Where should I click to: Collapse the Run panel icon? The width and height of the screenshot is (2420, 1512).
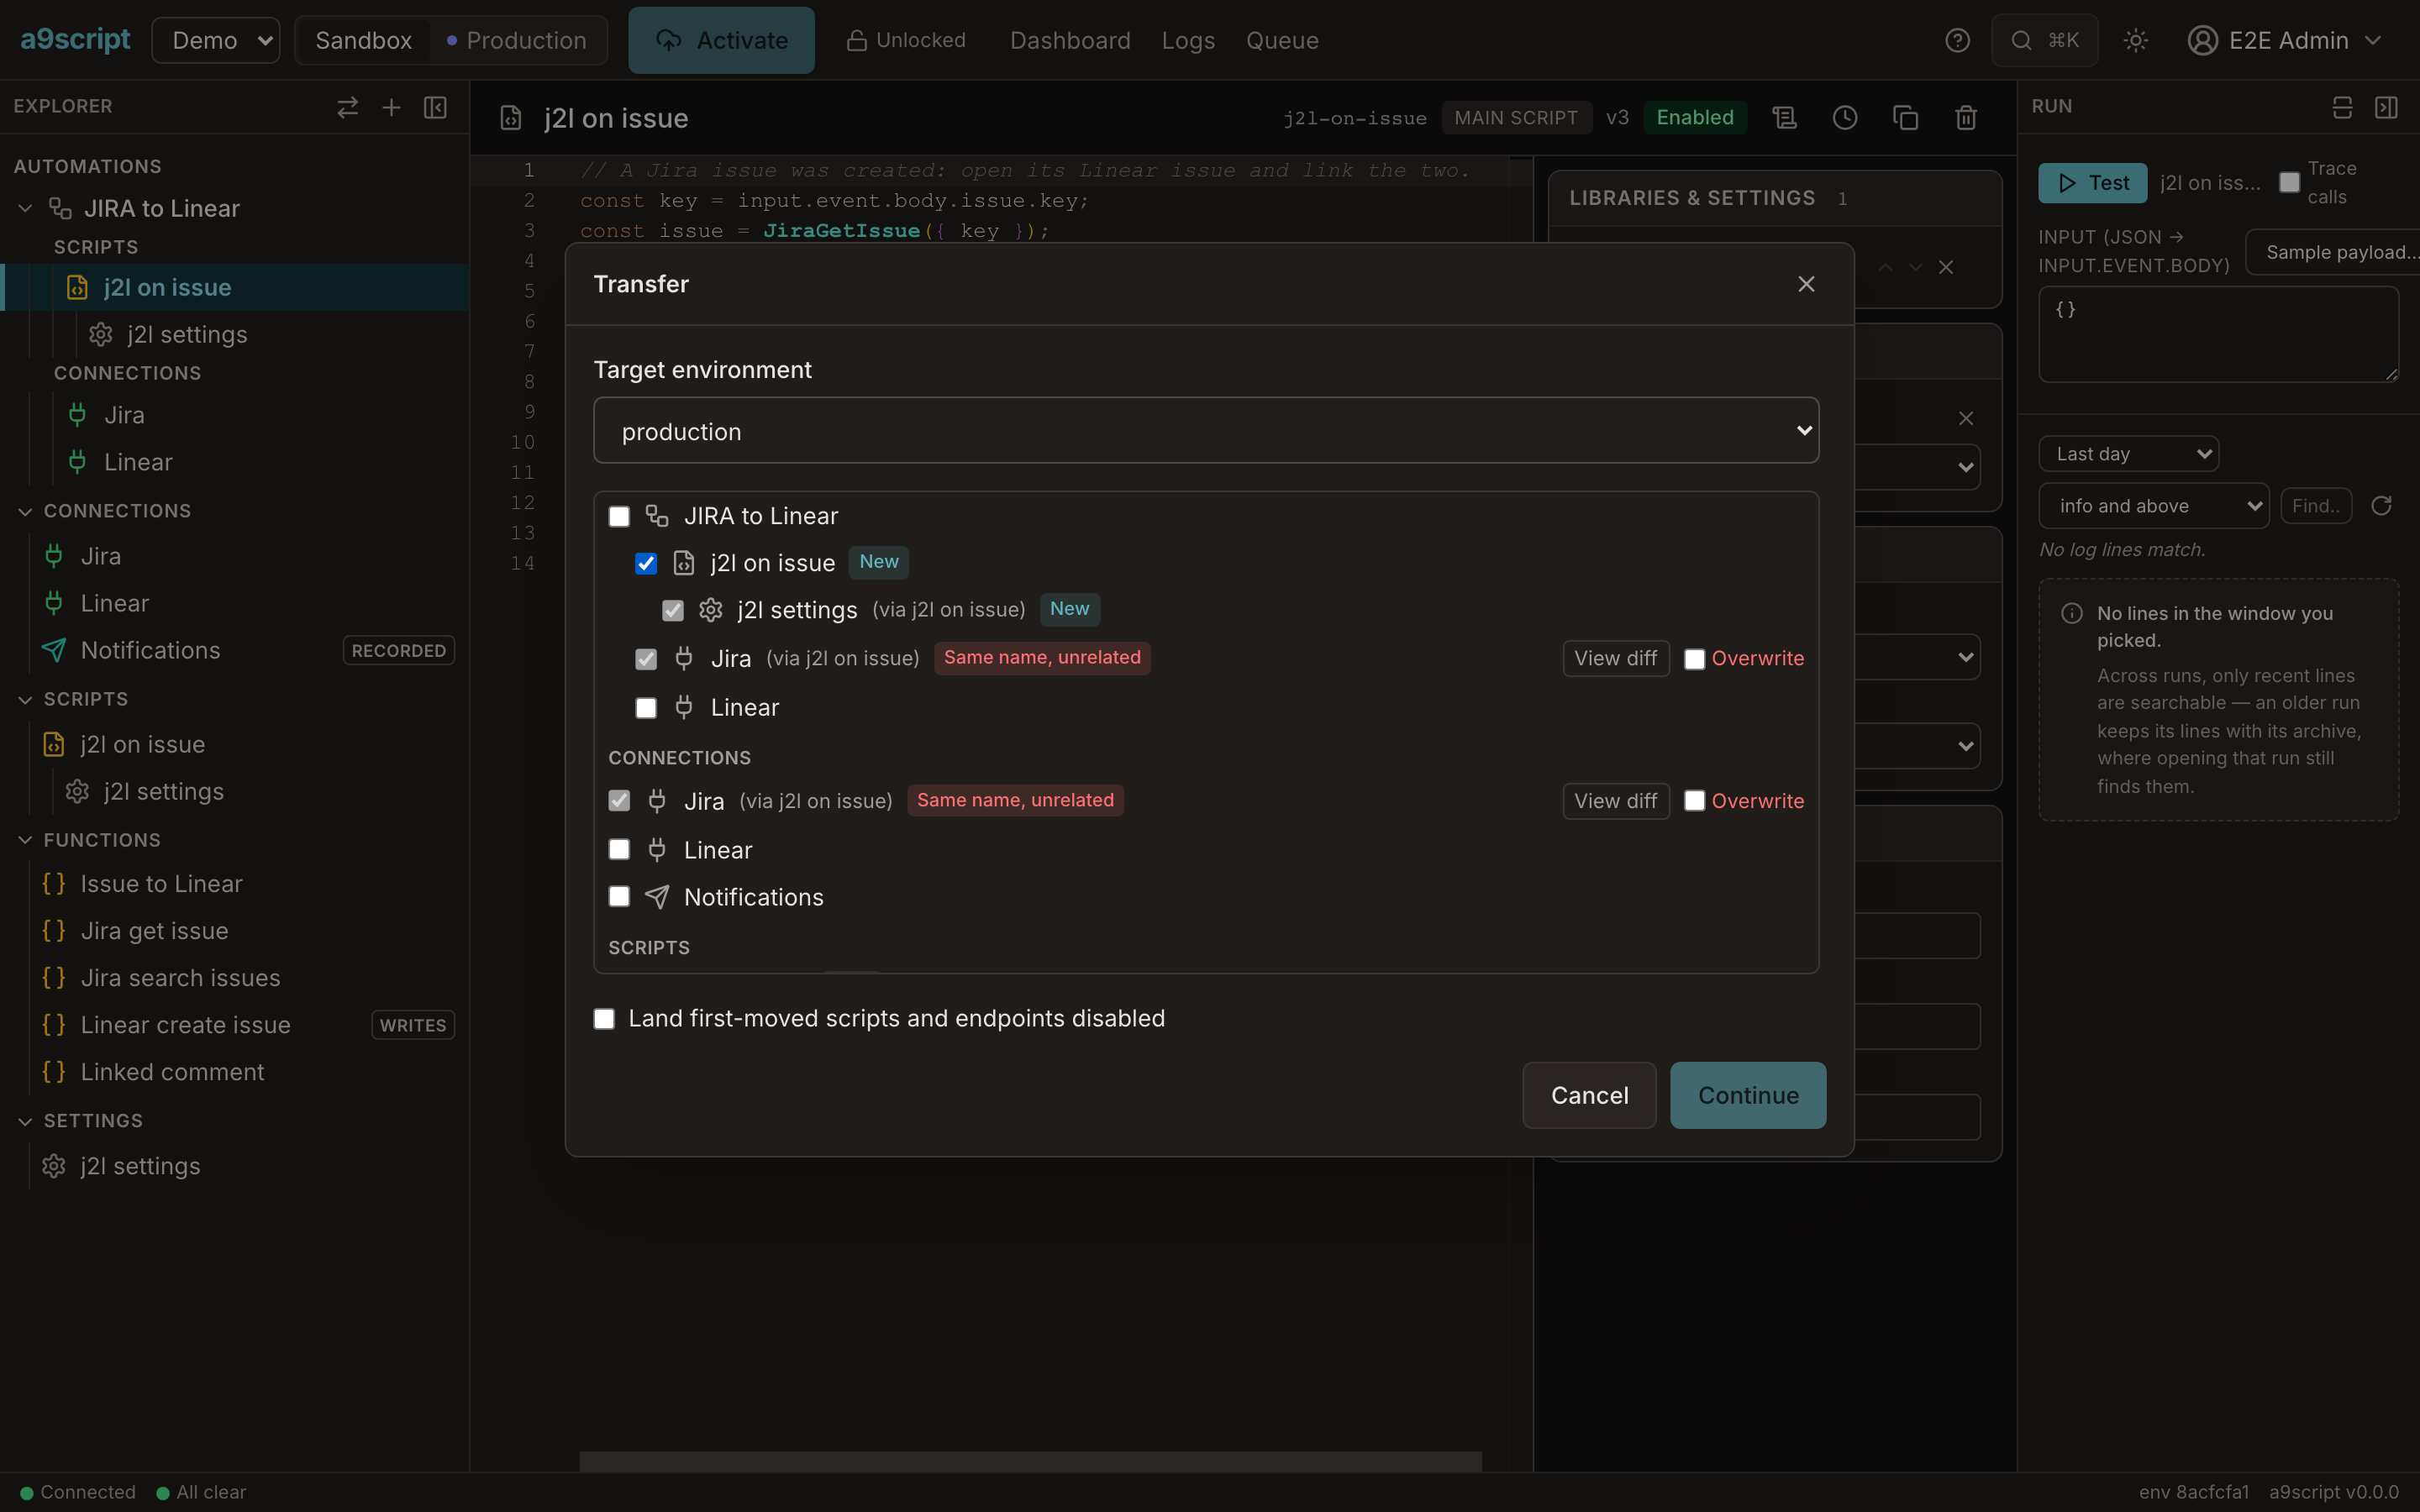click(2386, 107)
